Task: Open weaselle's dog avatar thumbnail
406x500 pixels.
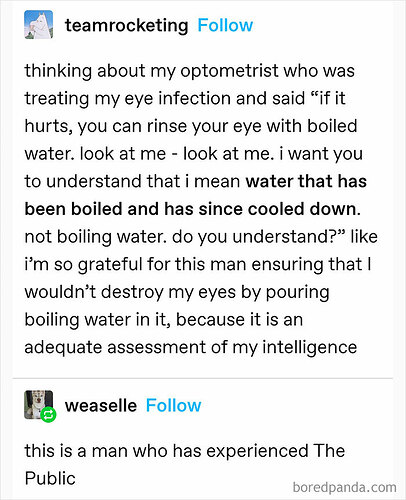Action: coord(39,405)
